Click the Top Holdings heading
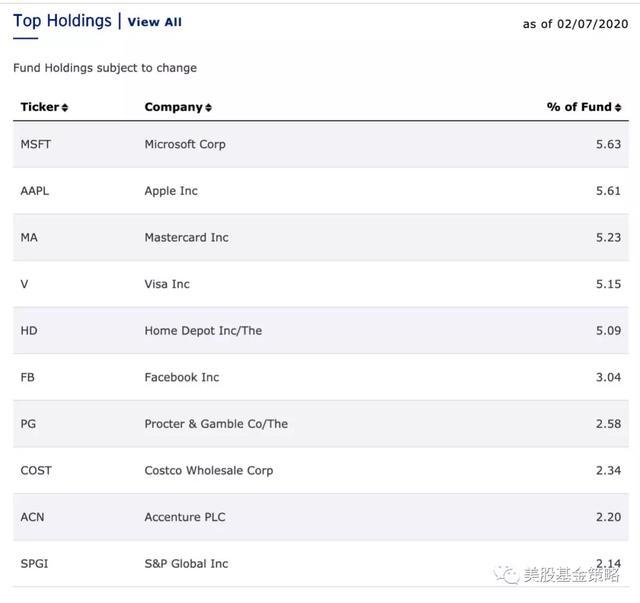 click(62, 21)
